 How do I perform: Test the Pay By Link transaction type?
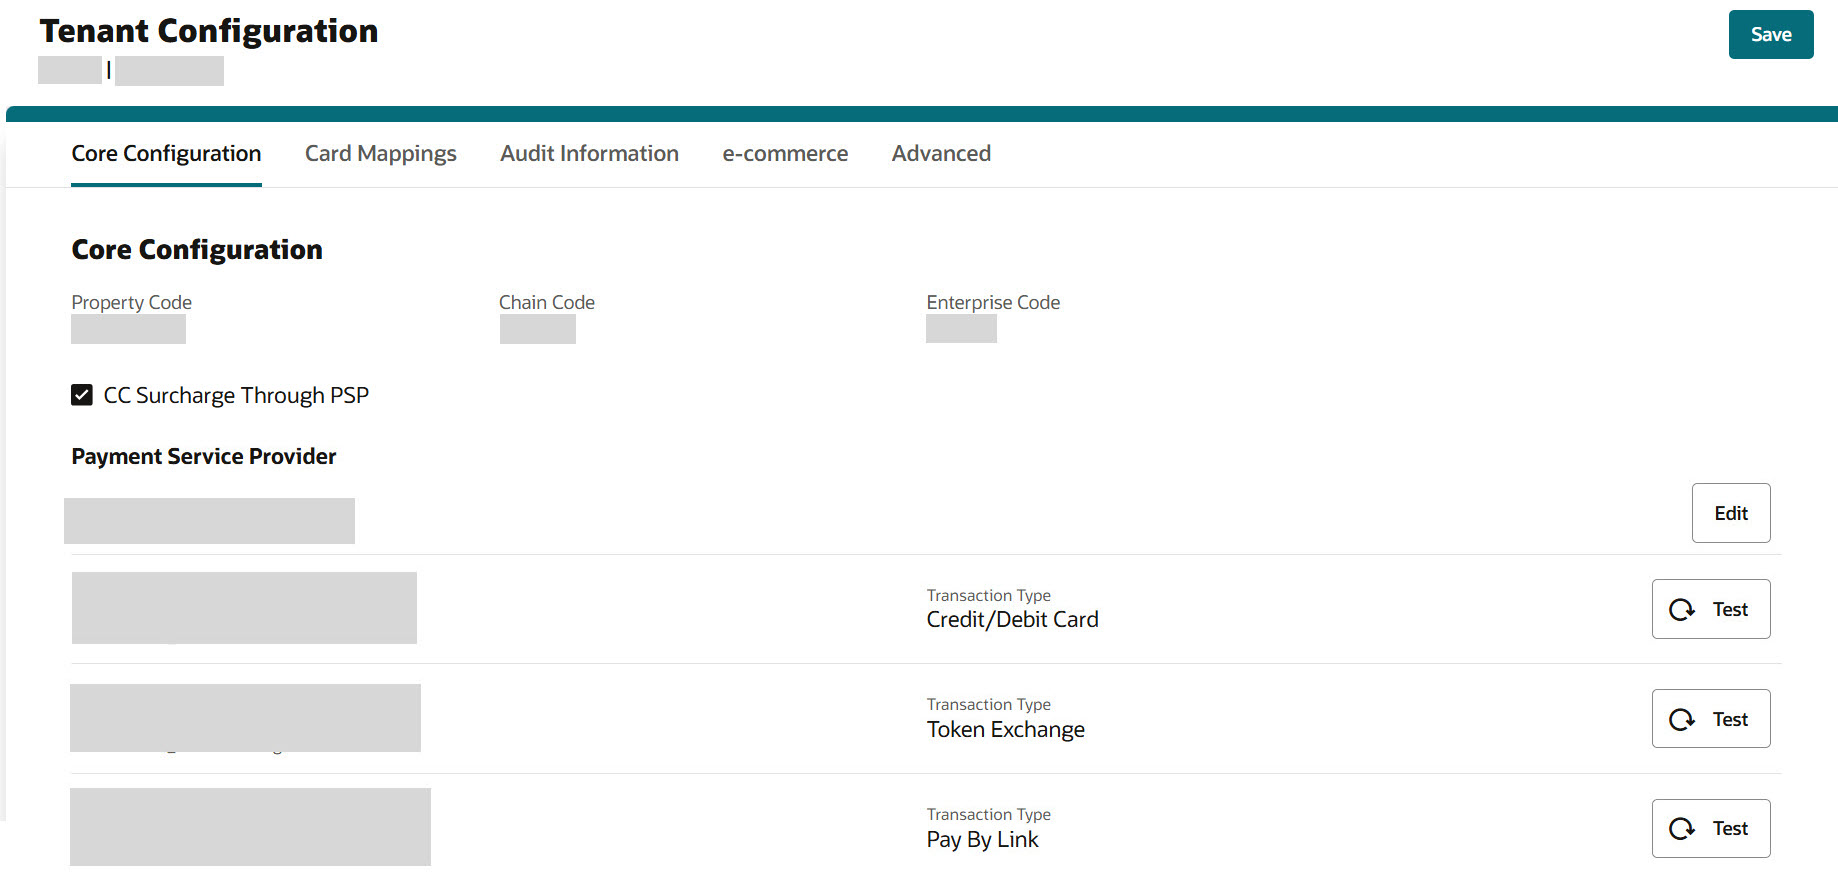1711,828
